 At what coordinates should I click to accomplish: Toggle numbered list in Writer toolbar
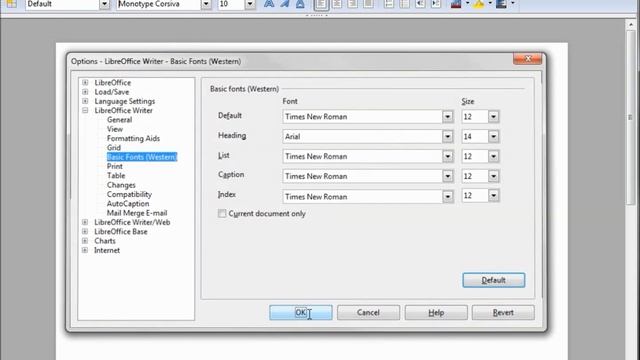389,4
